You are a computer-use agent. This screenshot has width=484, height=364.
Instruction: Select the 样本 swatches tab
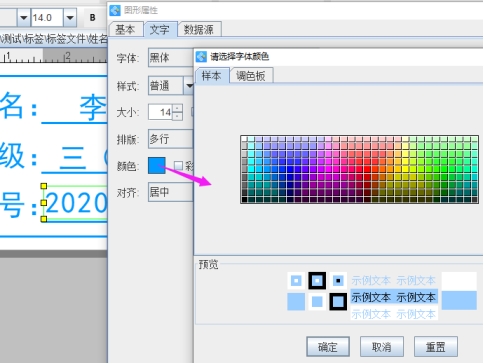(212, 76)
